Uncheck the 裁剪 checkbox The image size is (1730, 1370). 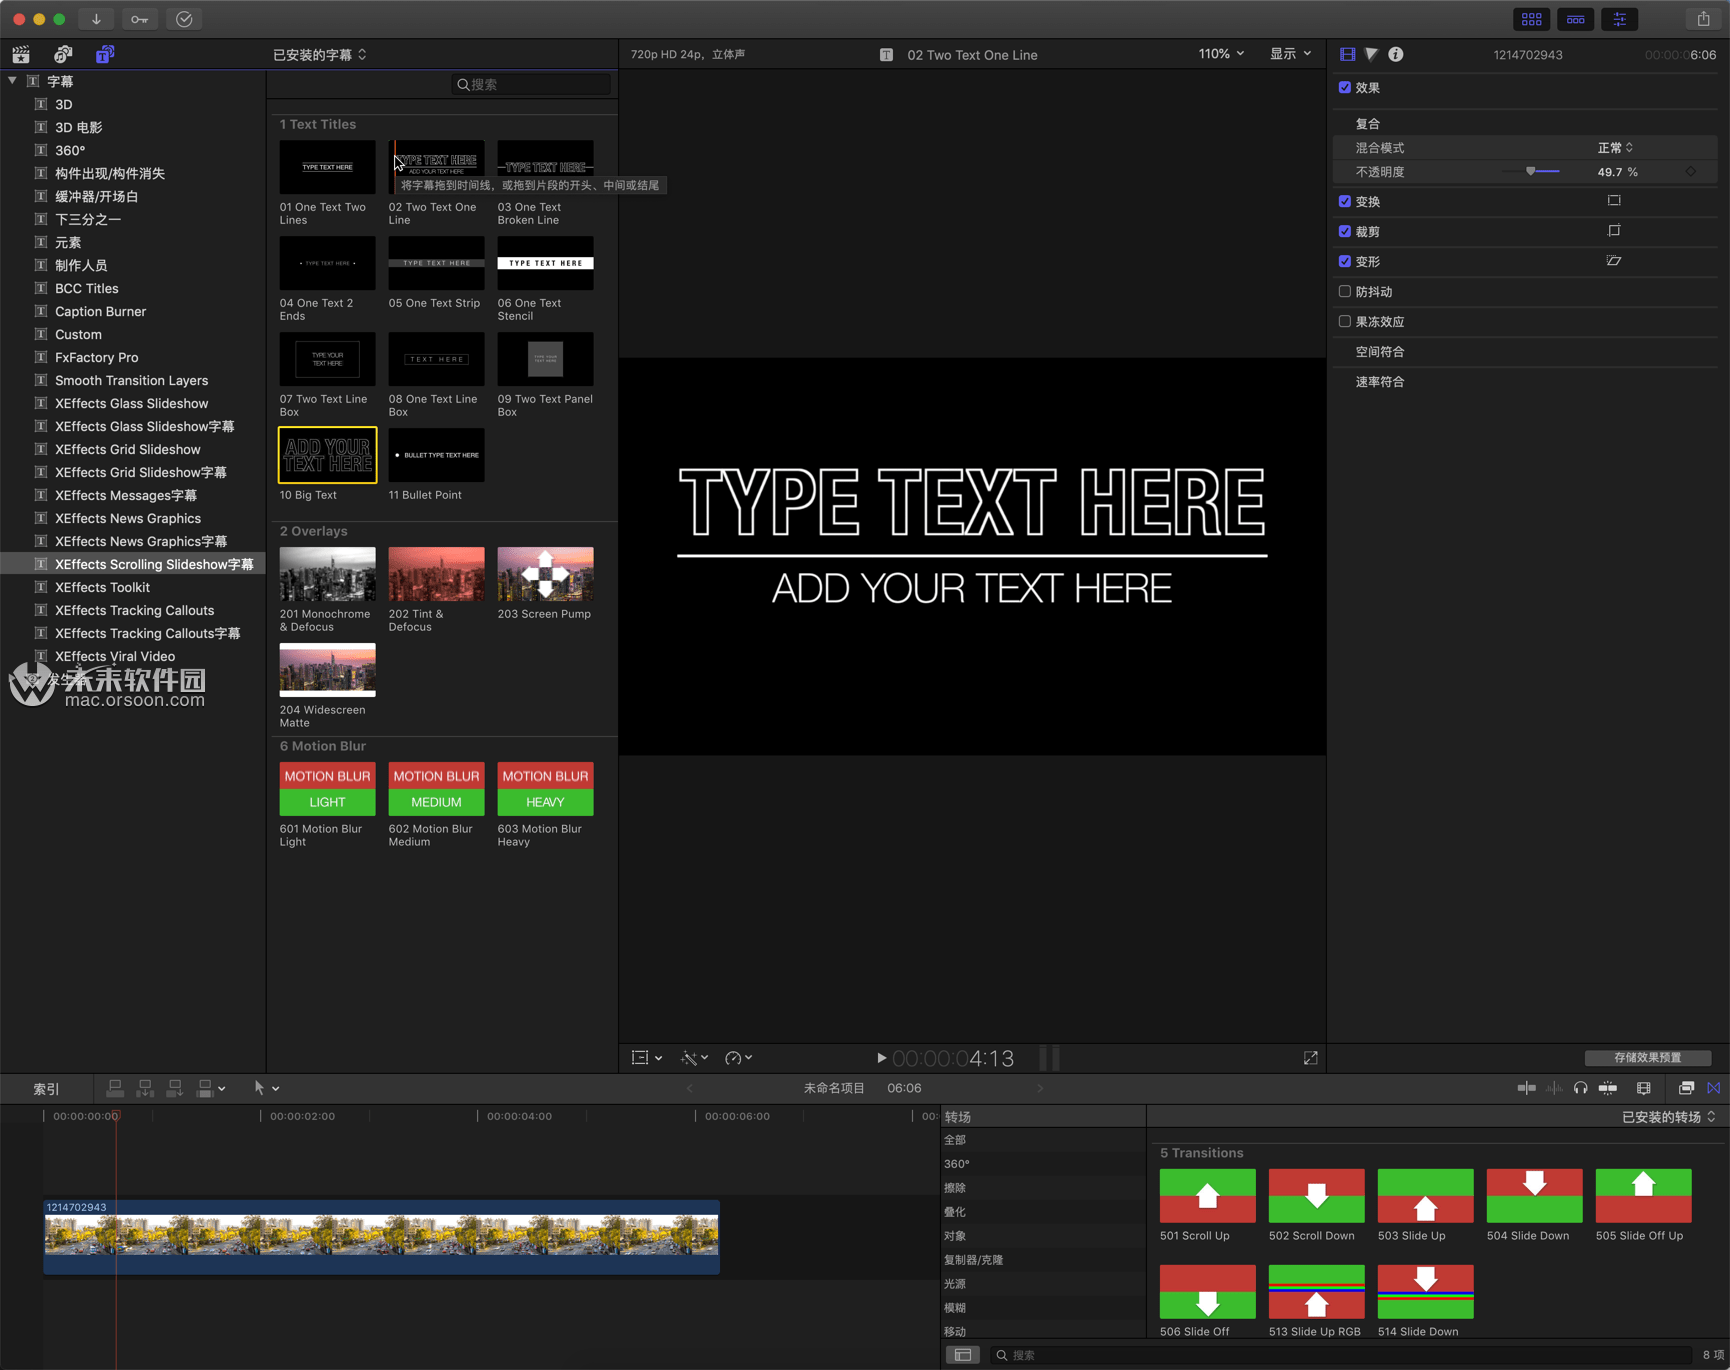(1345, 231)
